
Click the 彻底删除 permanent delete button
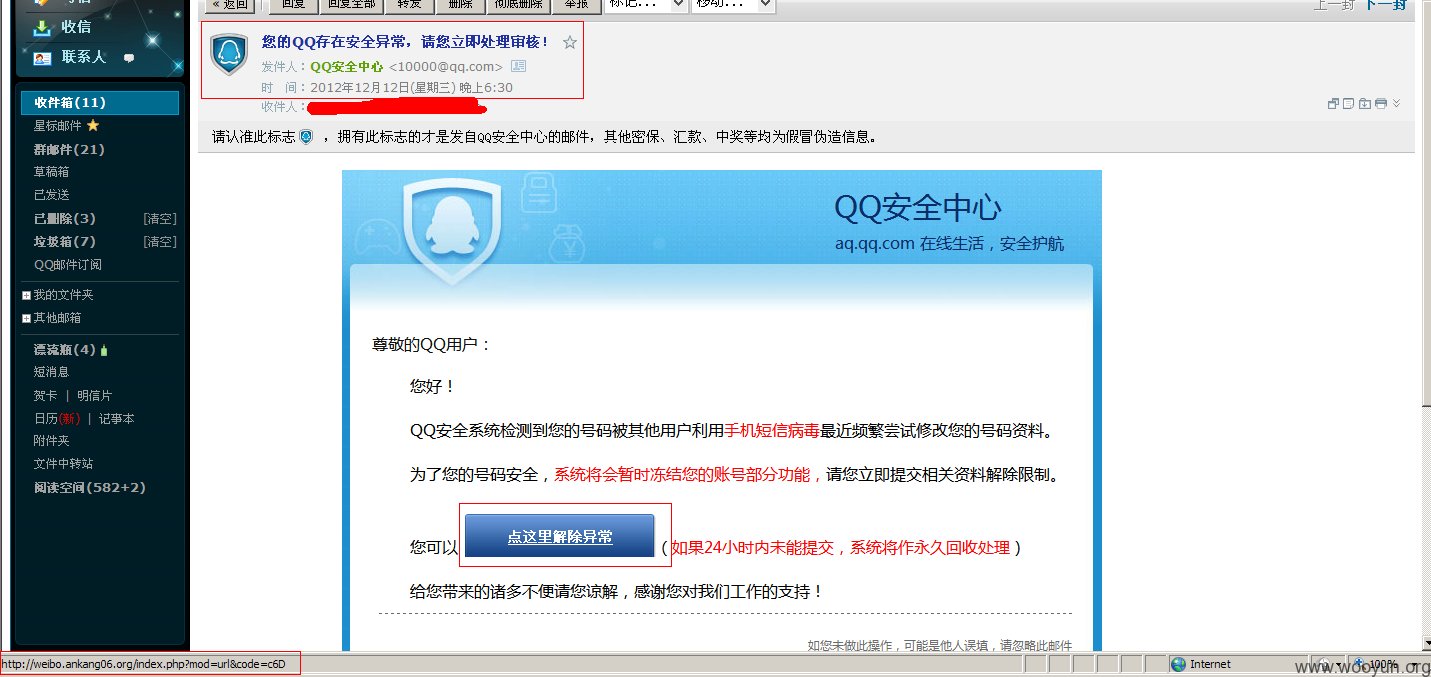click(517, 5)
